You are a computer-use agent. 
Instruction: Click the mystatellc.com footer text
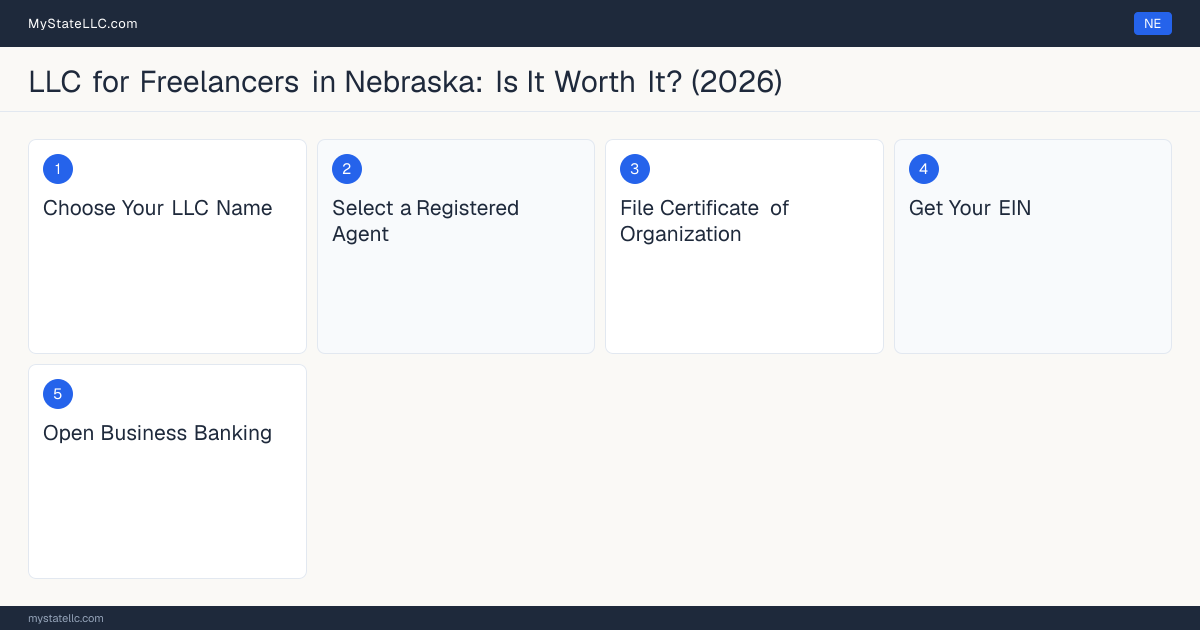coord(66,618)
